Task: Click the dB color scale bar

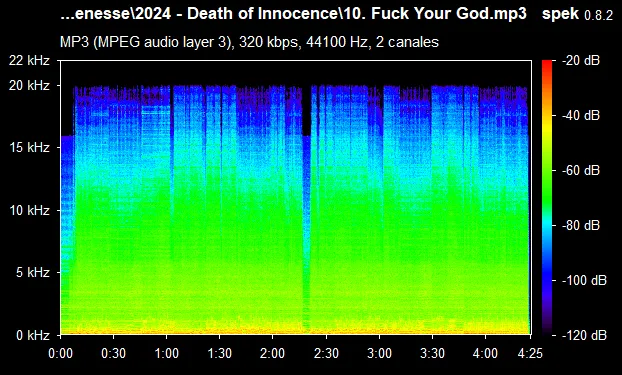Action: tap(547, 198)
